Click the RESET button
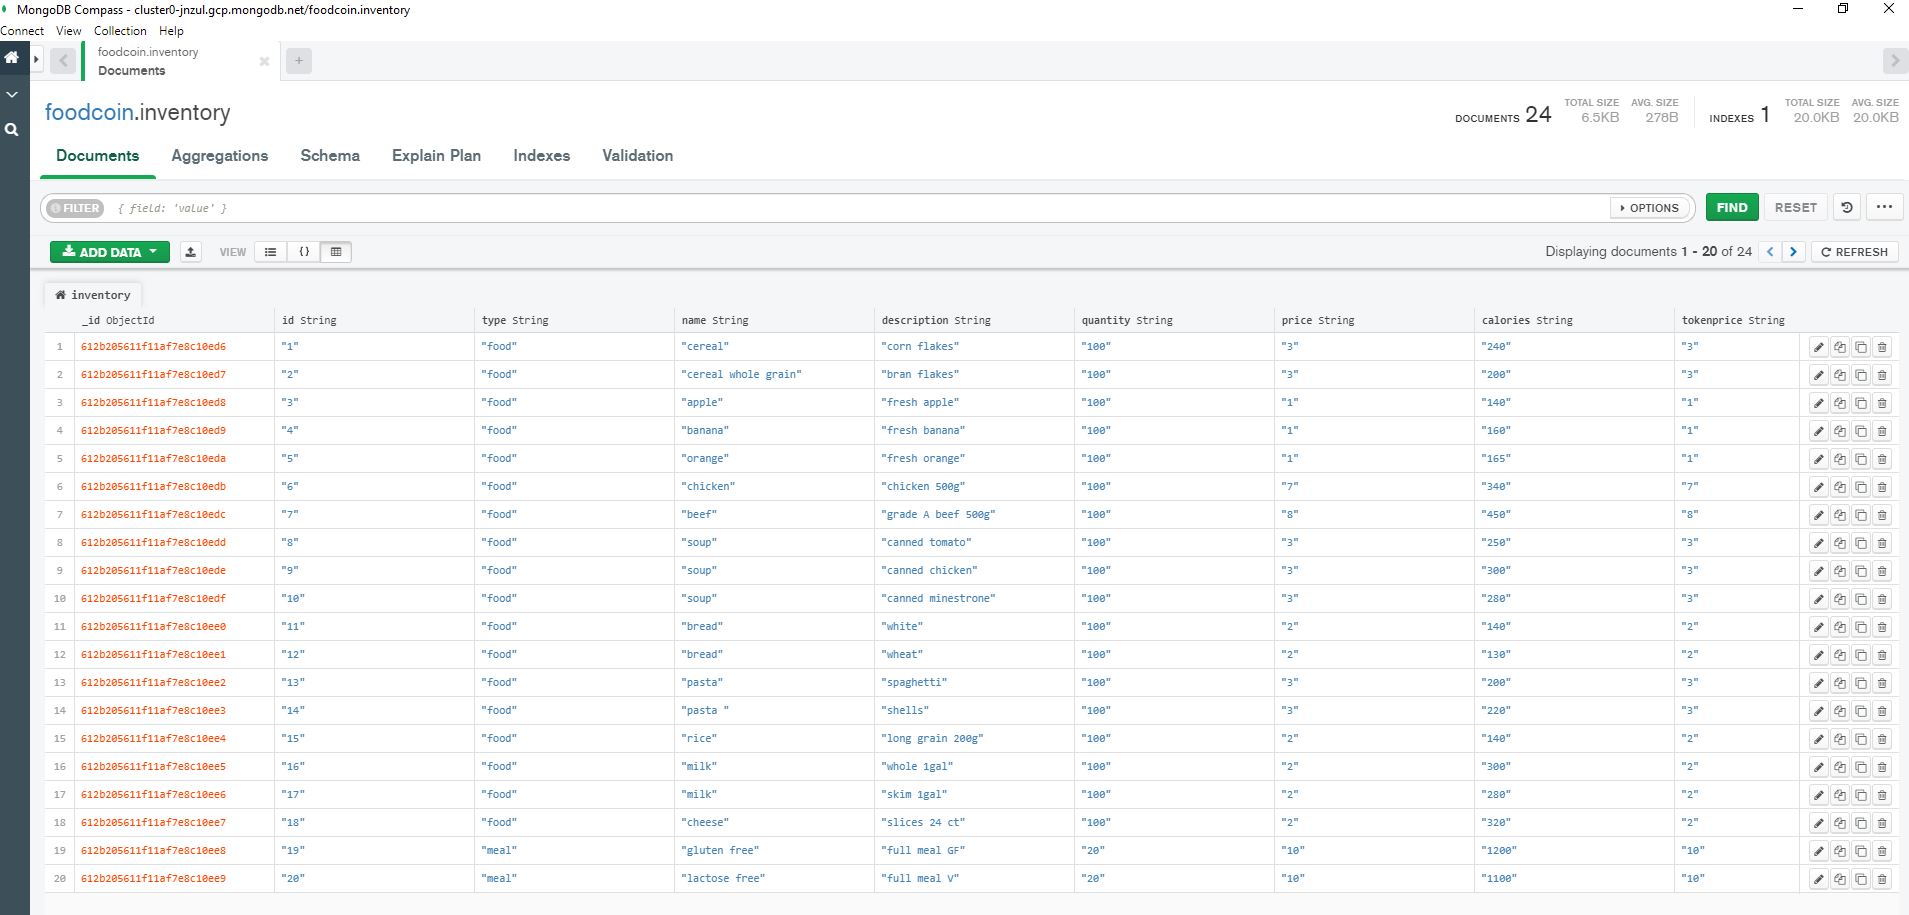Viewport: 1909px width, 915px height. pos(1795,208)
